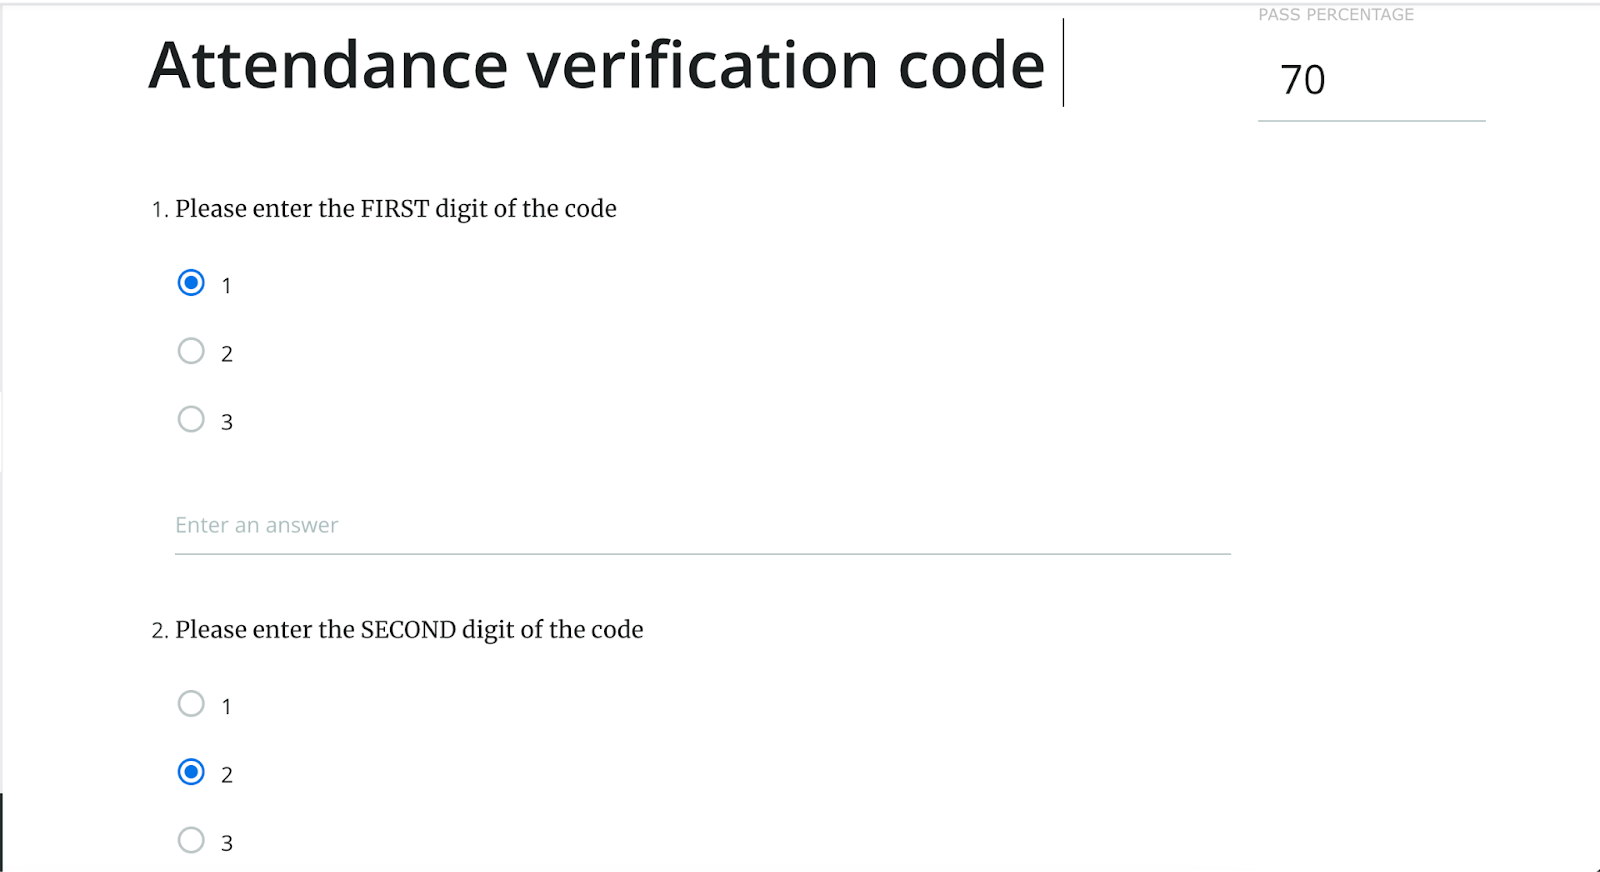
Task: Click option label '3' text under SECOND digit question
Action: pyautogui.click(x=227, y=843)
